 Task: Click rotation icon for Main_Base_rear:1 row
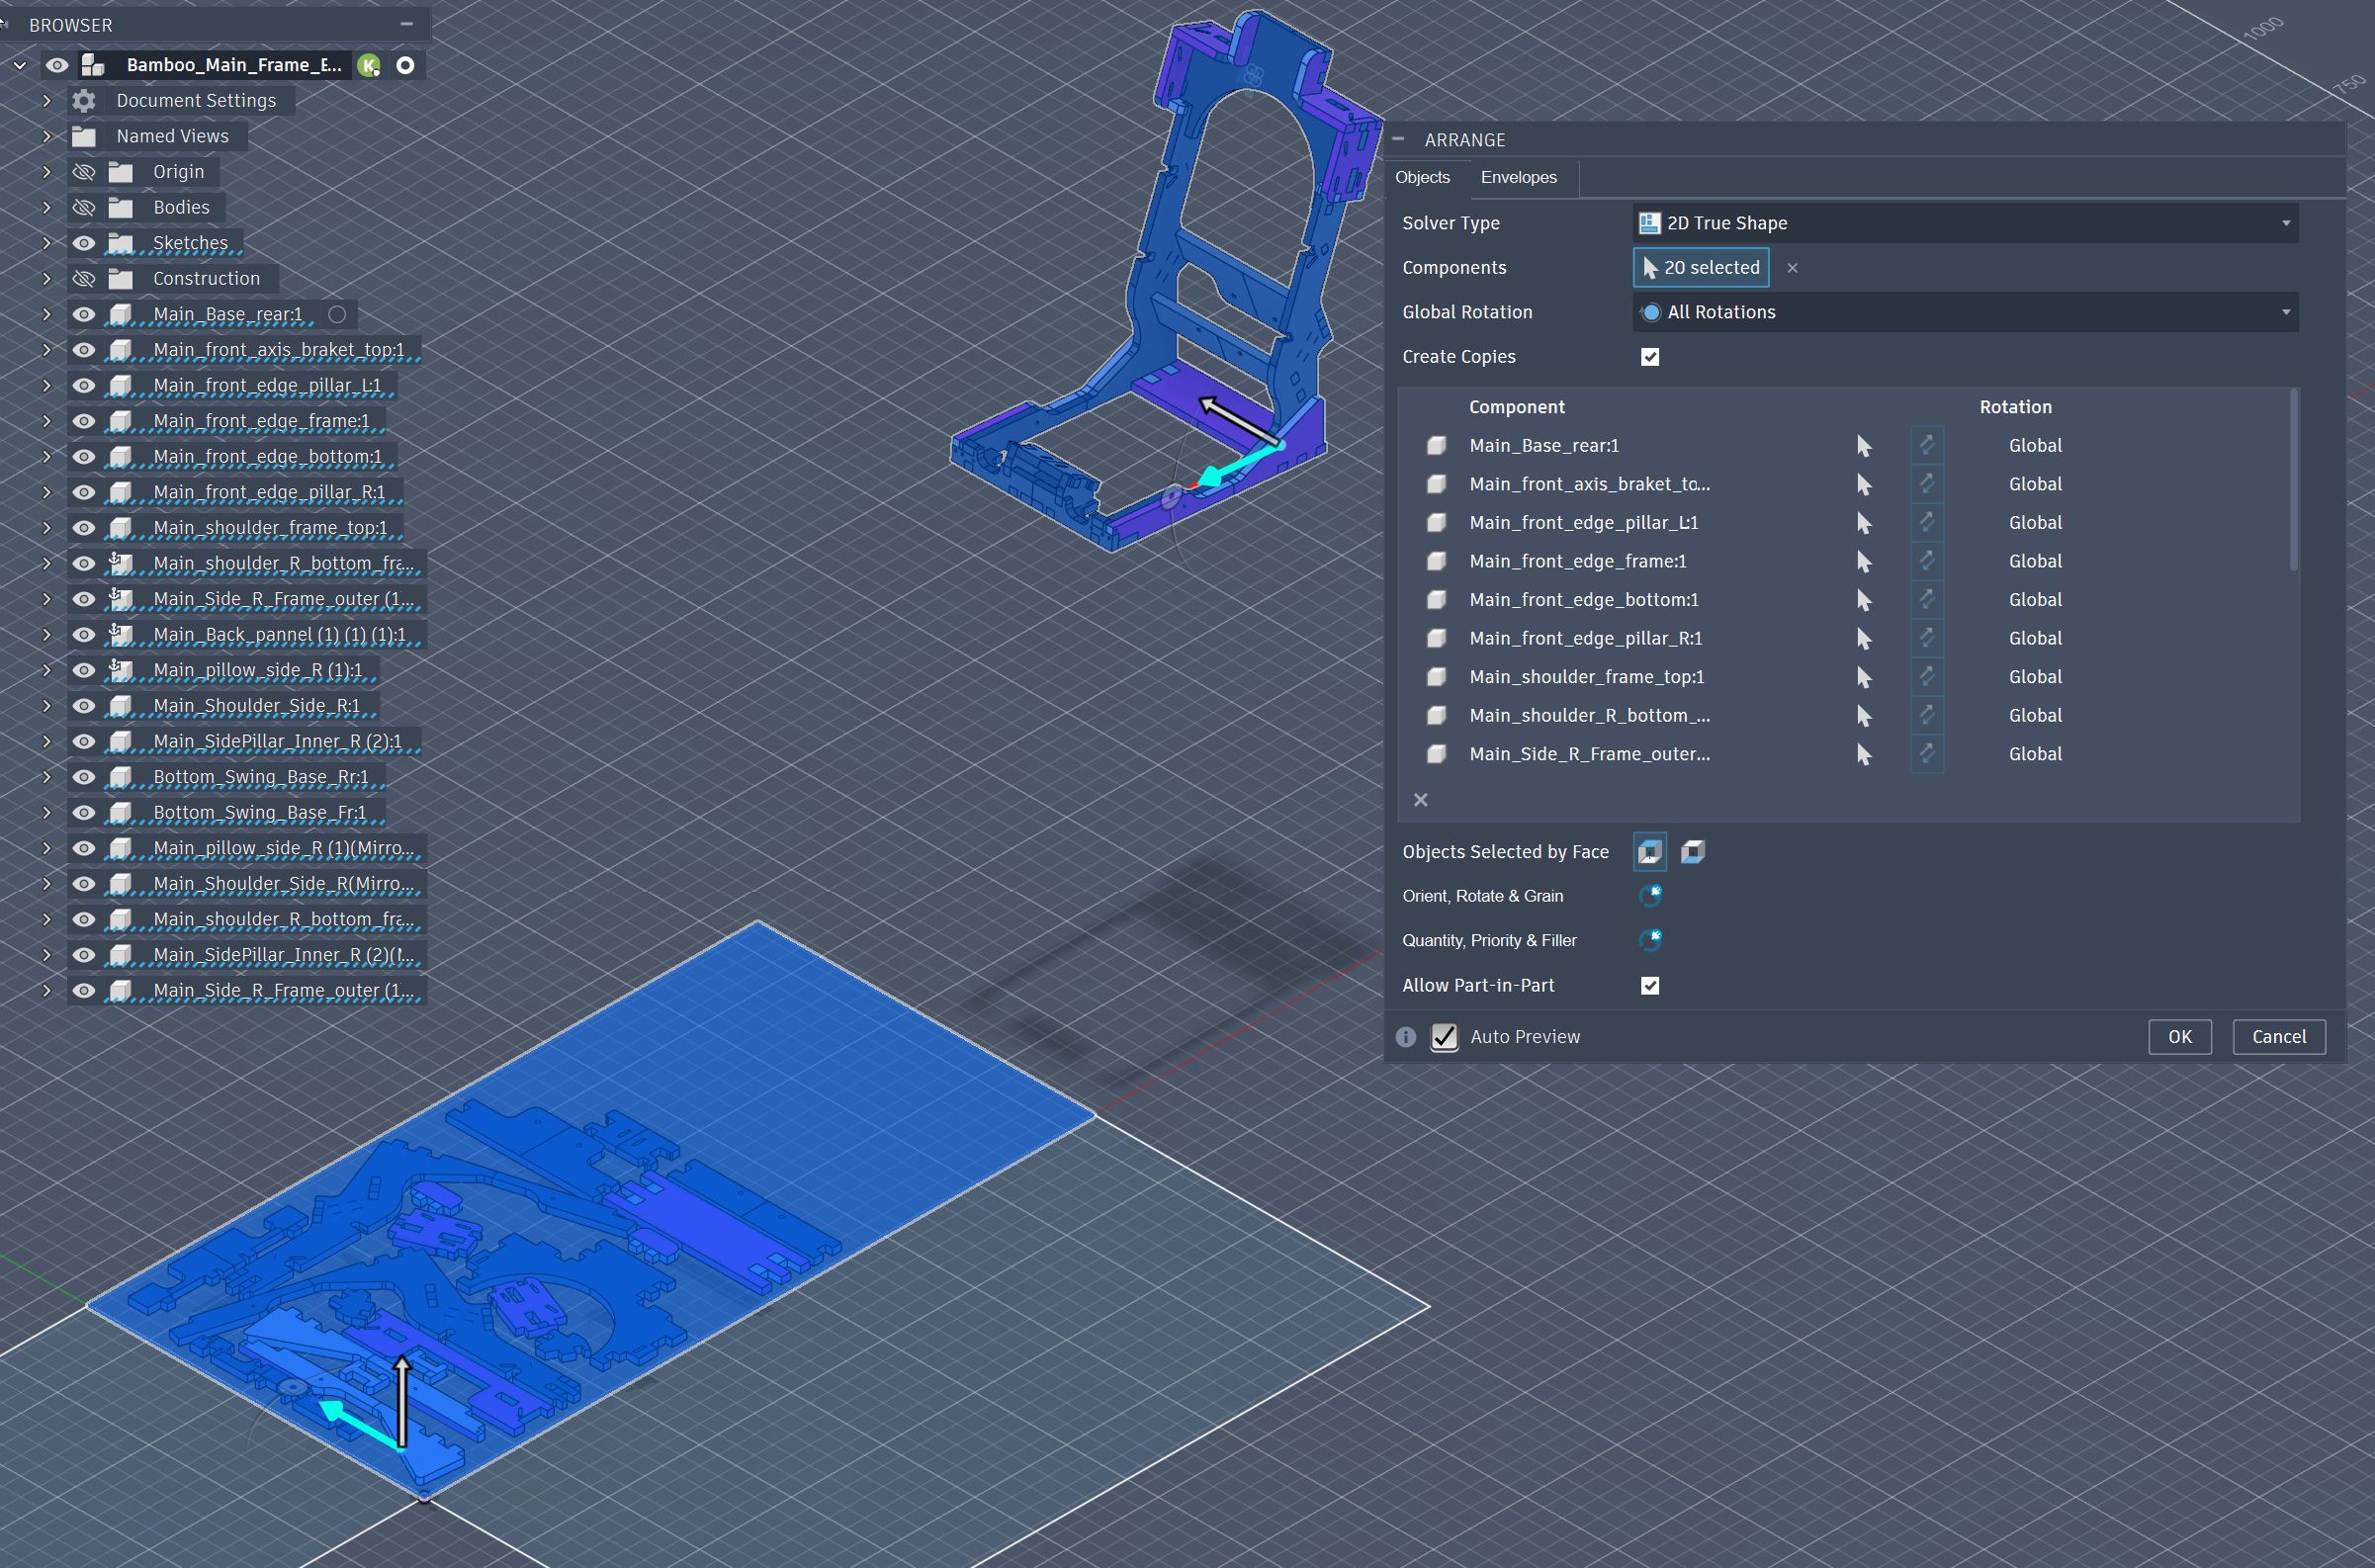tap(1927, 446)
